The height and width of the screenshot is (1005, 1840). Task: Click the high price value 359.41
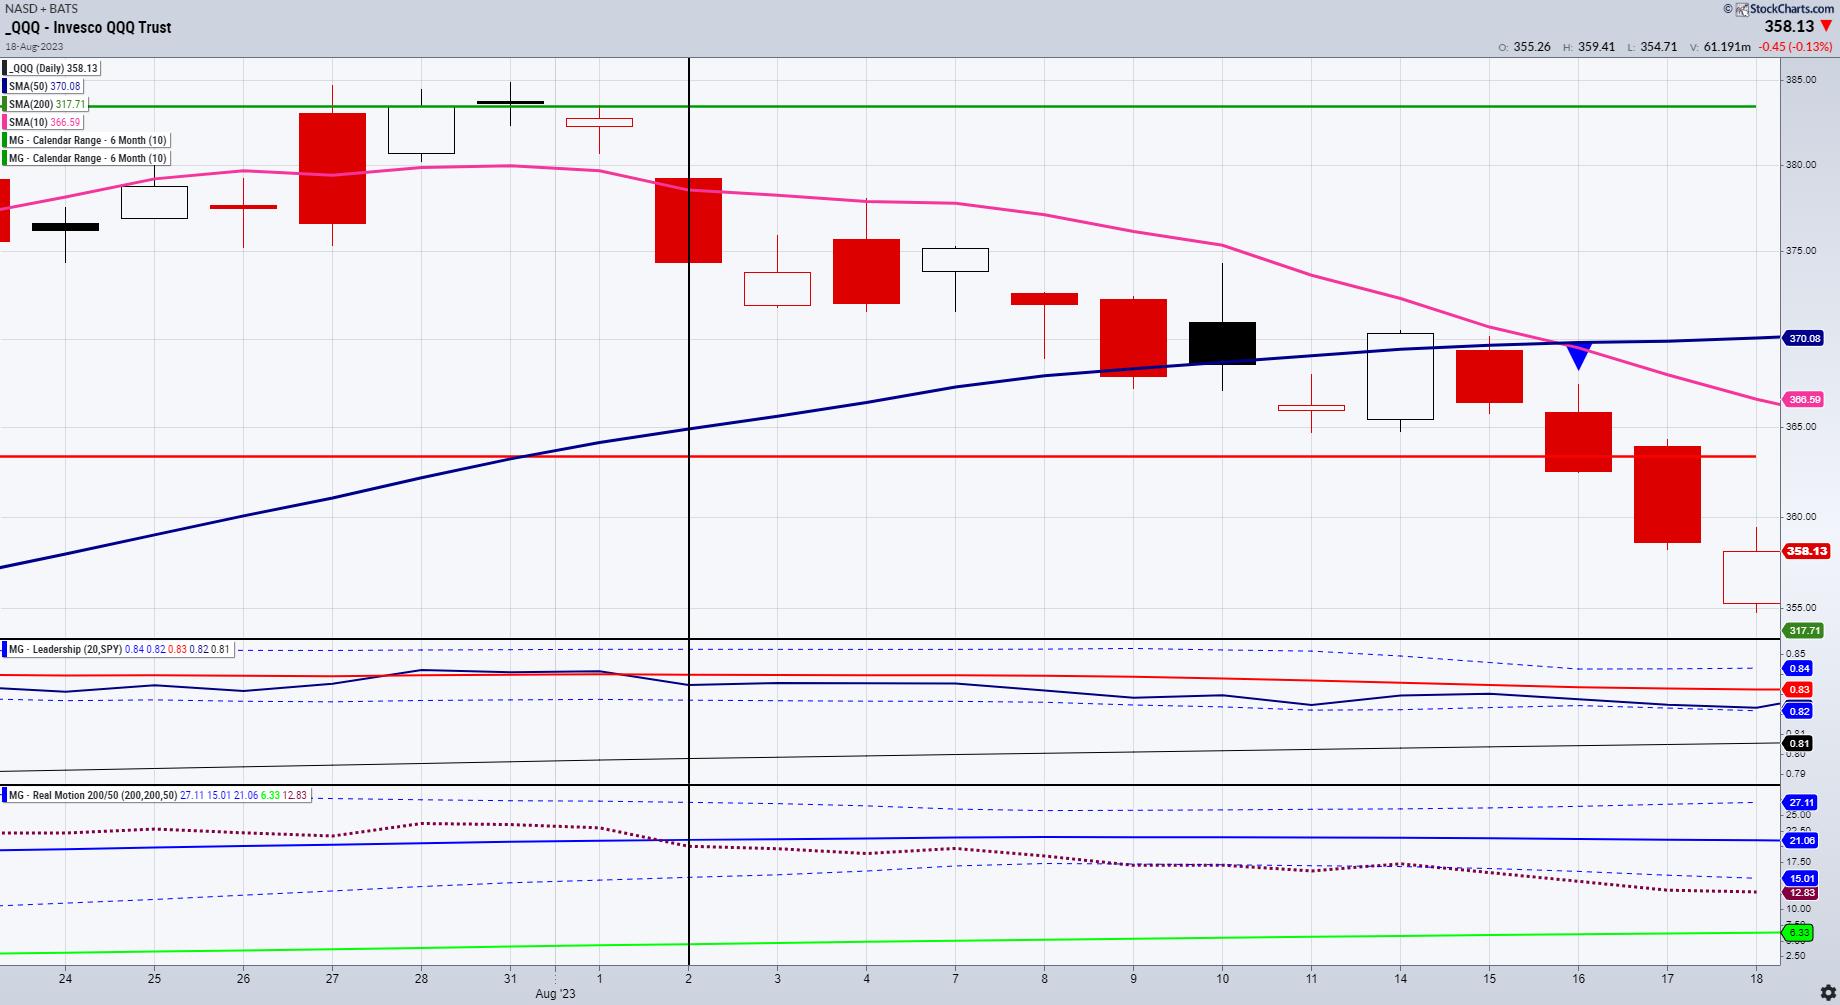[x=1596, y=47]
